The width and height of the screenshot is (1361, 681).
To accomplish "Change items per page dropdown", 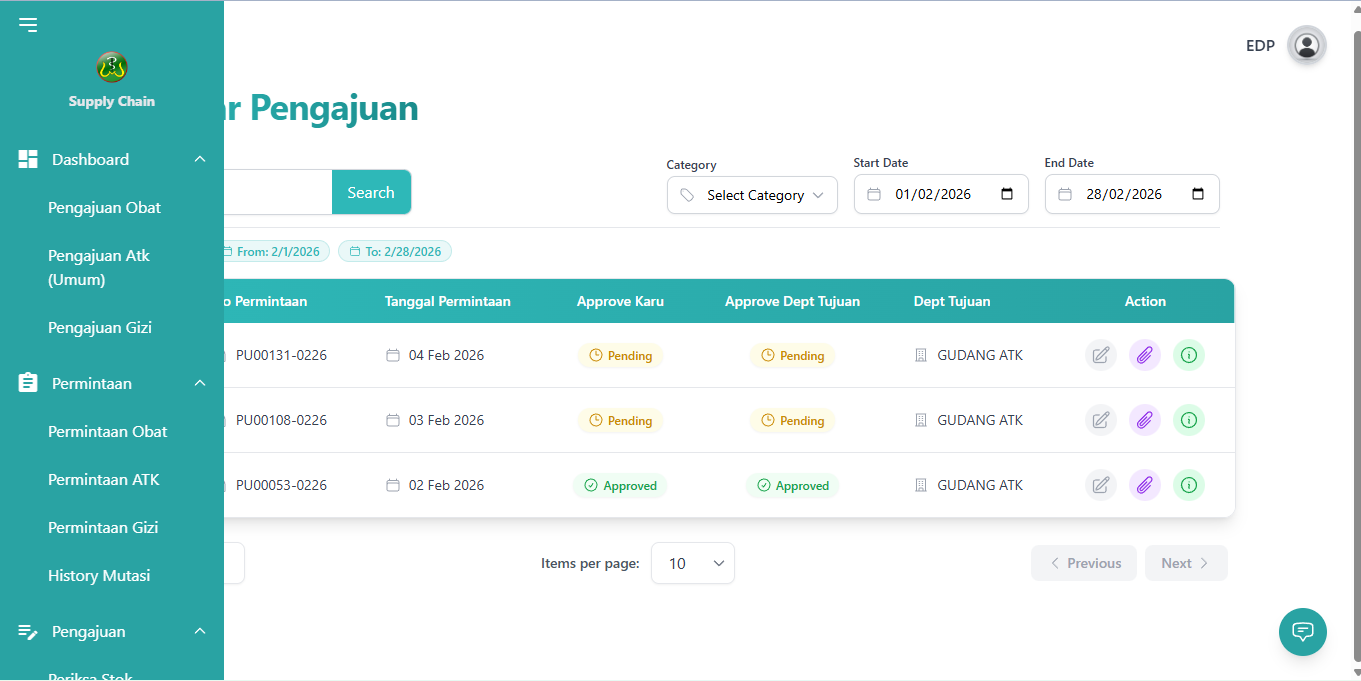I will point(693,563).
